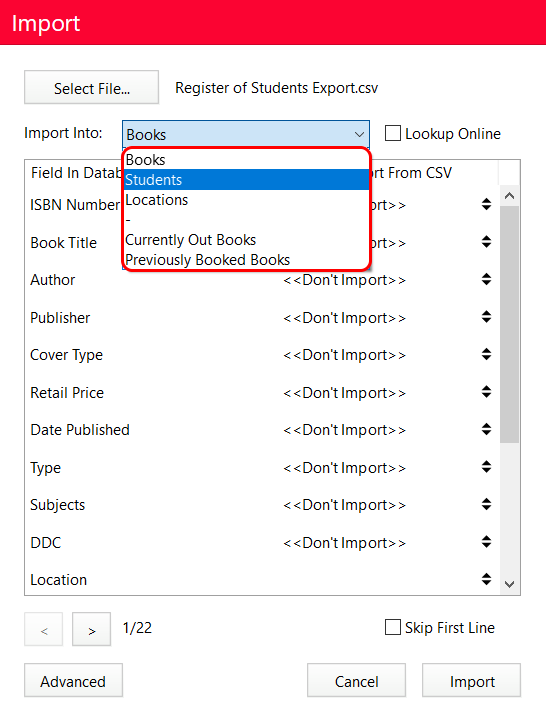Click the Select File button
The width and height of the screenshot is (546, 711).
pos(92,88)
